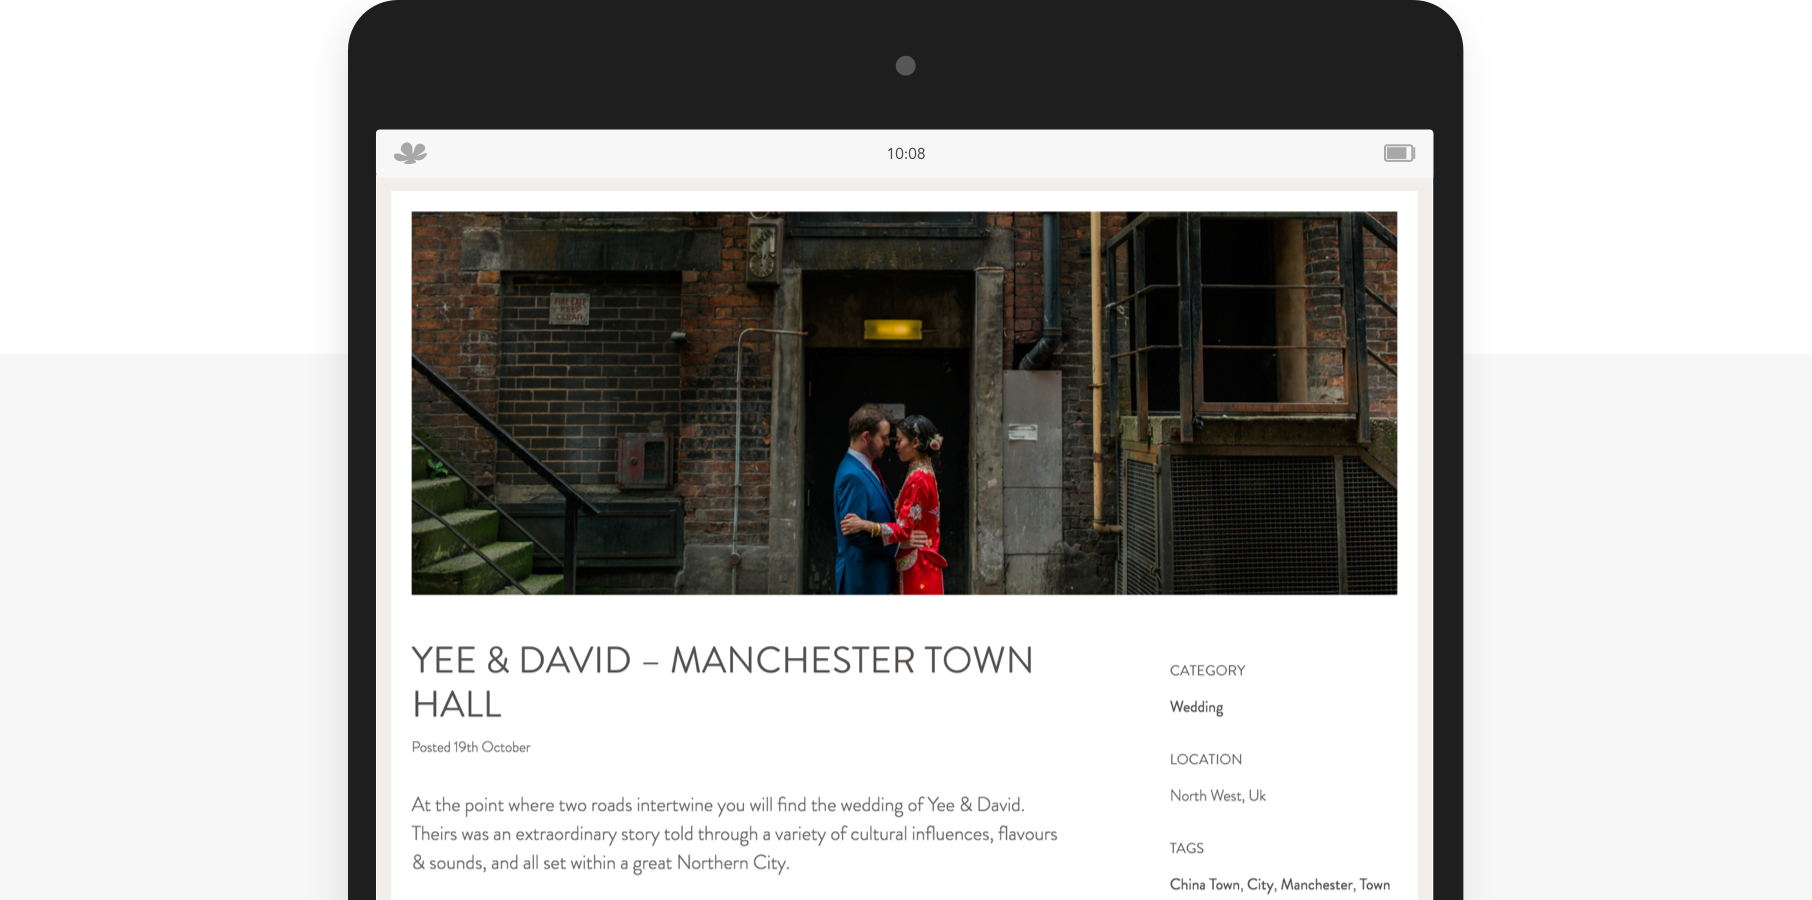Screen dimensions: 1812x900
Task: Click the yellow doorway light in photo
Action: pos(892,329)
